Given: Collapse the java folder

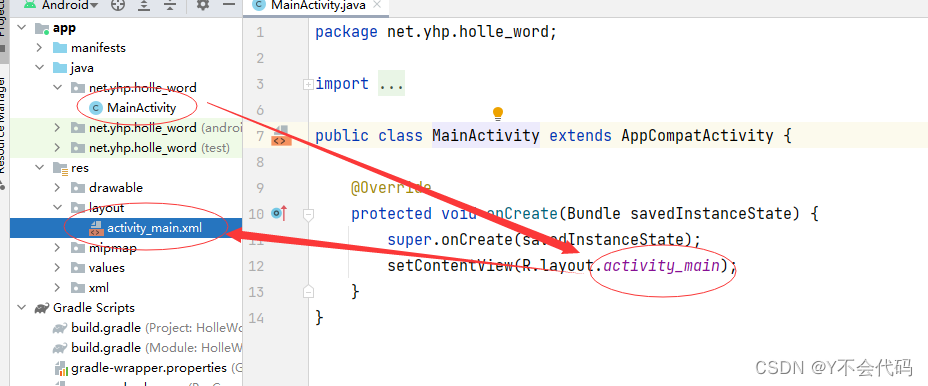Looking at the screenshot, I should [40, 68].
